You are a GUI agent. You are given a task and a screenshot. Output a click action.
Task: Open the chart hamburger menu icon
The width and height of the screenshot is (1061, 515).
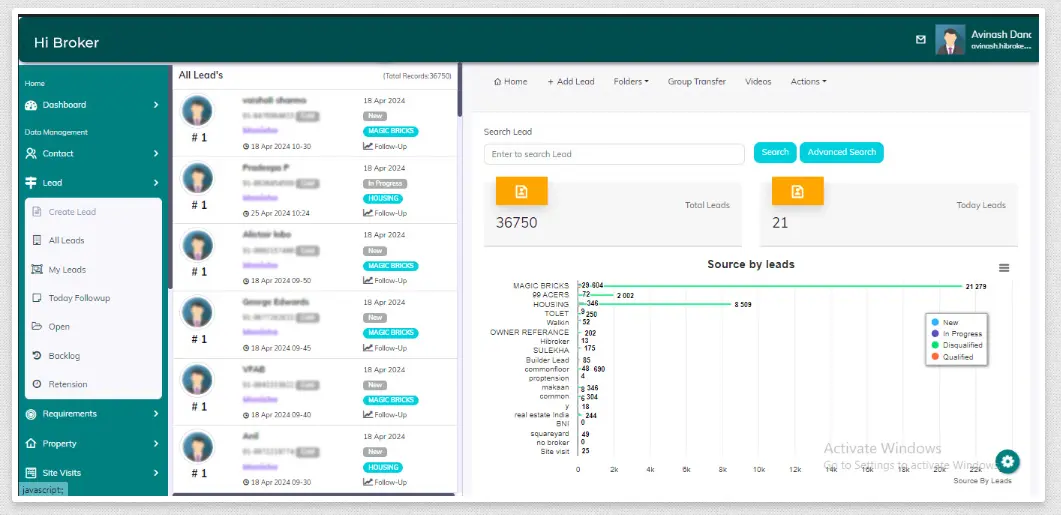1004,268
